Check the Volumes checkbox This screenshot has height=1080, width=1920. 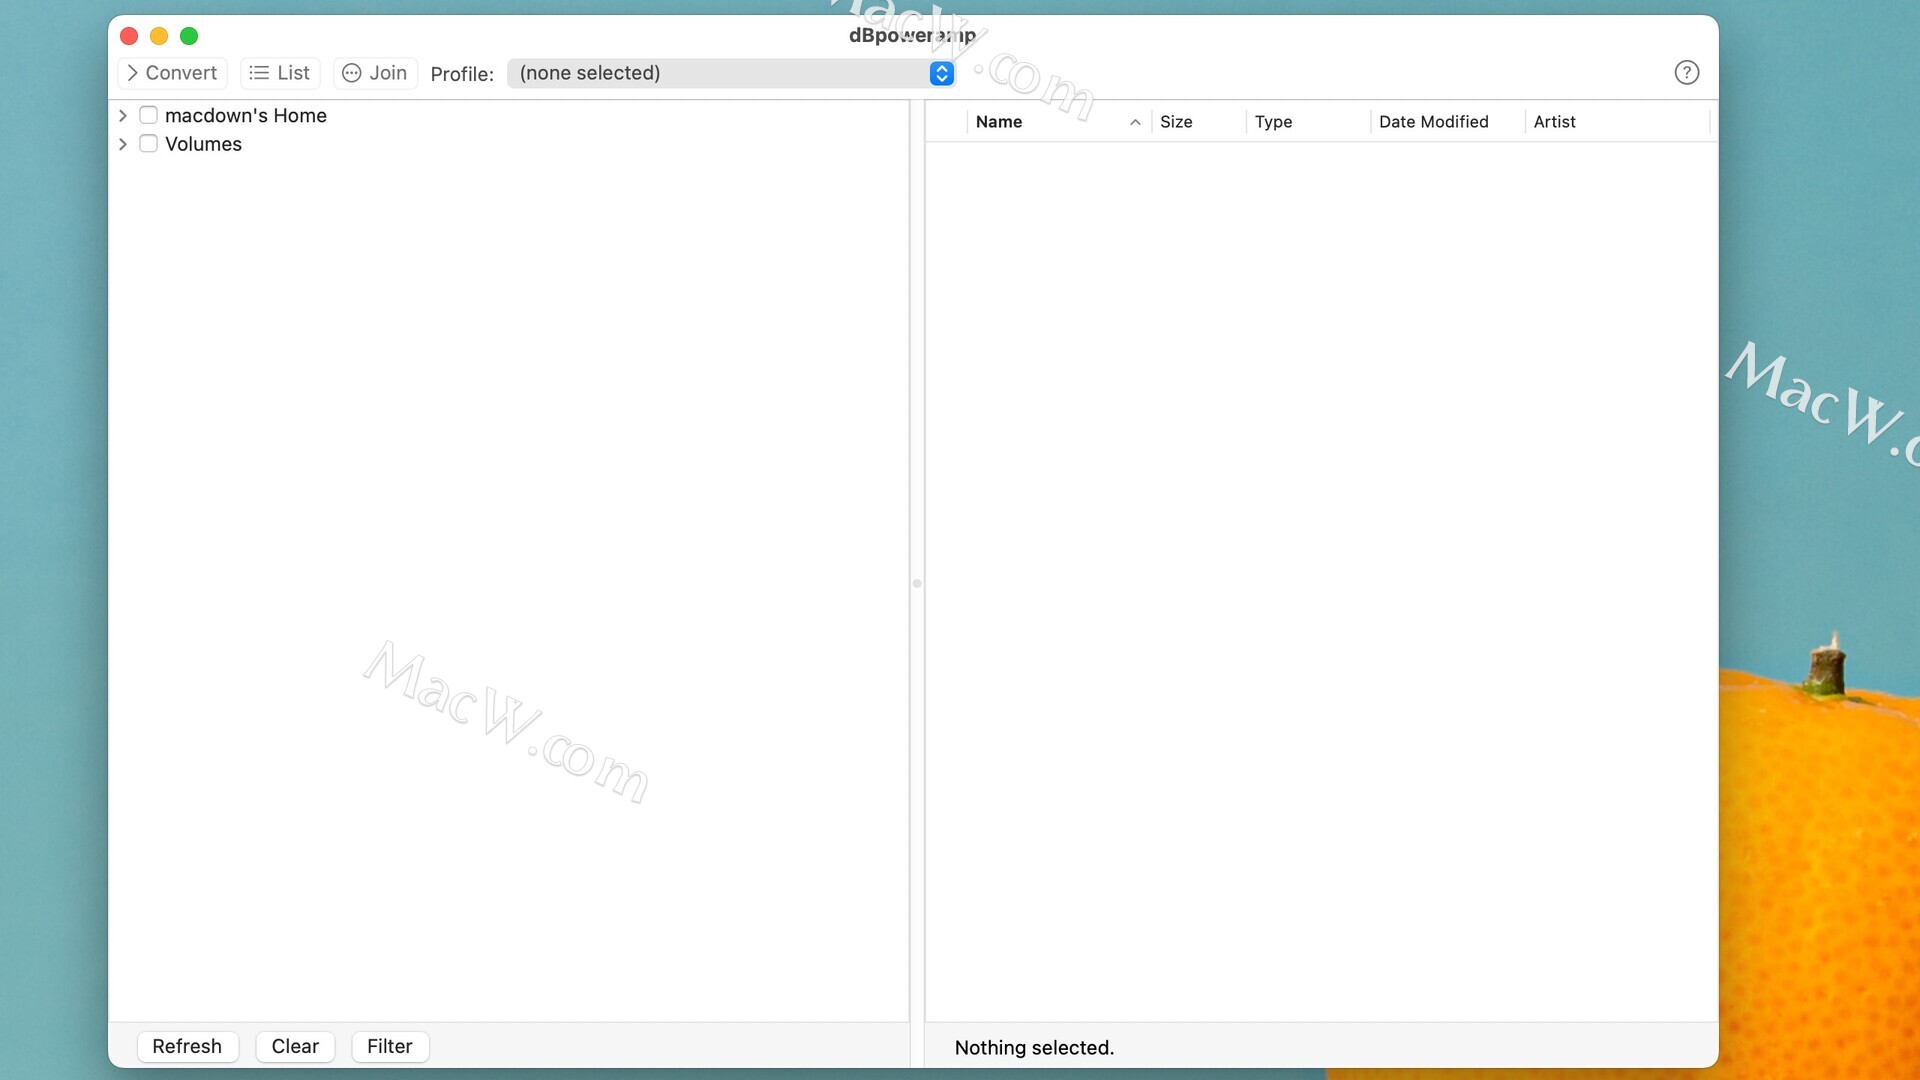pyautogui.click(x=148, y=143)
